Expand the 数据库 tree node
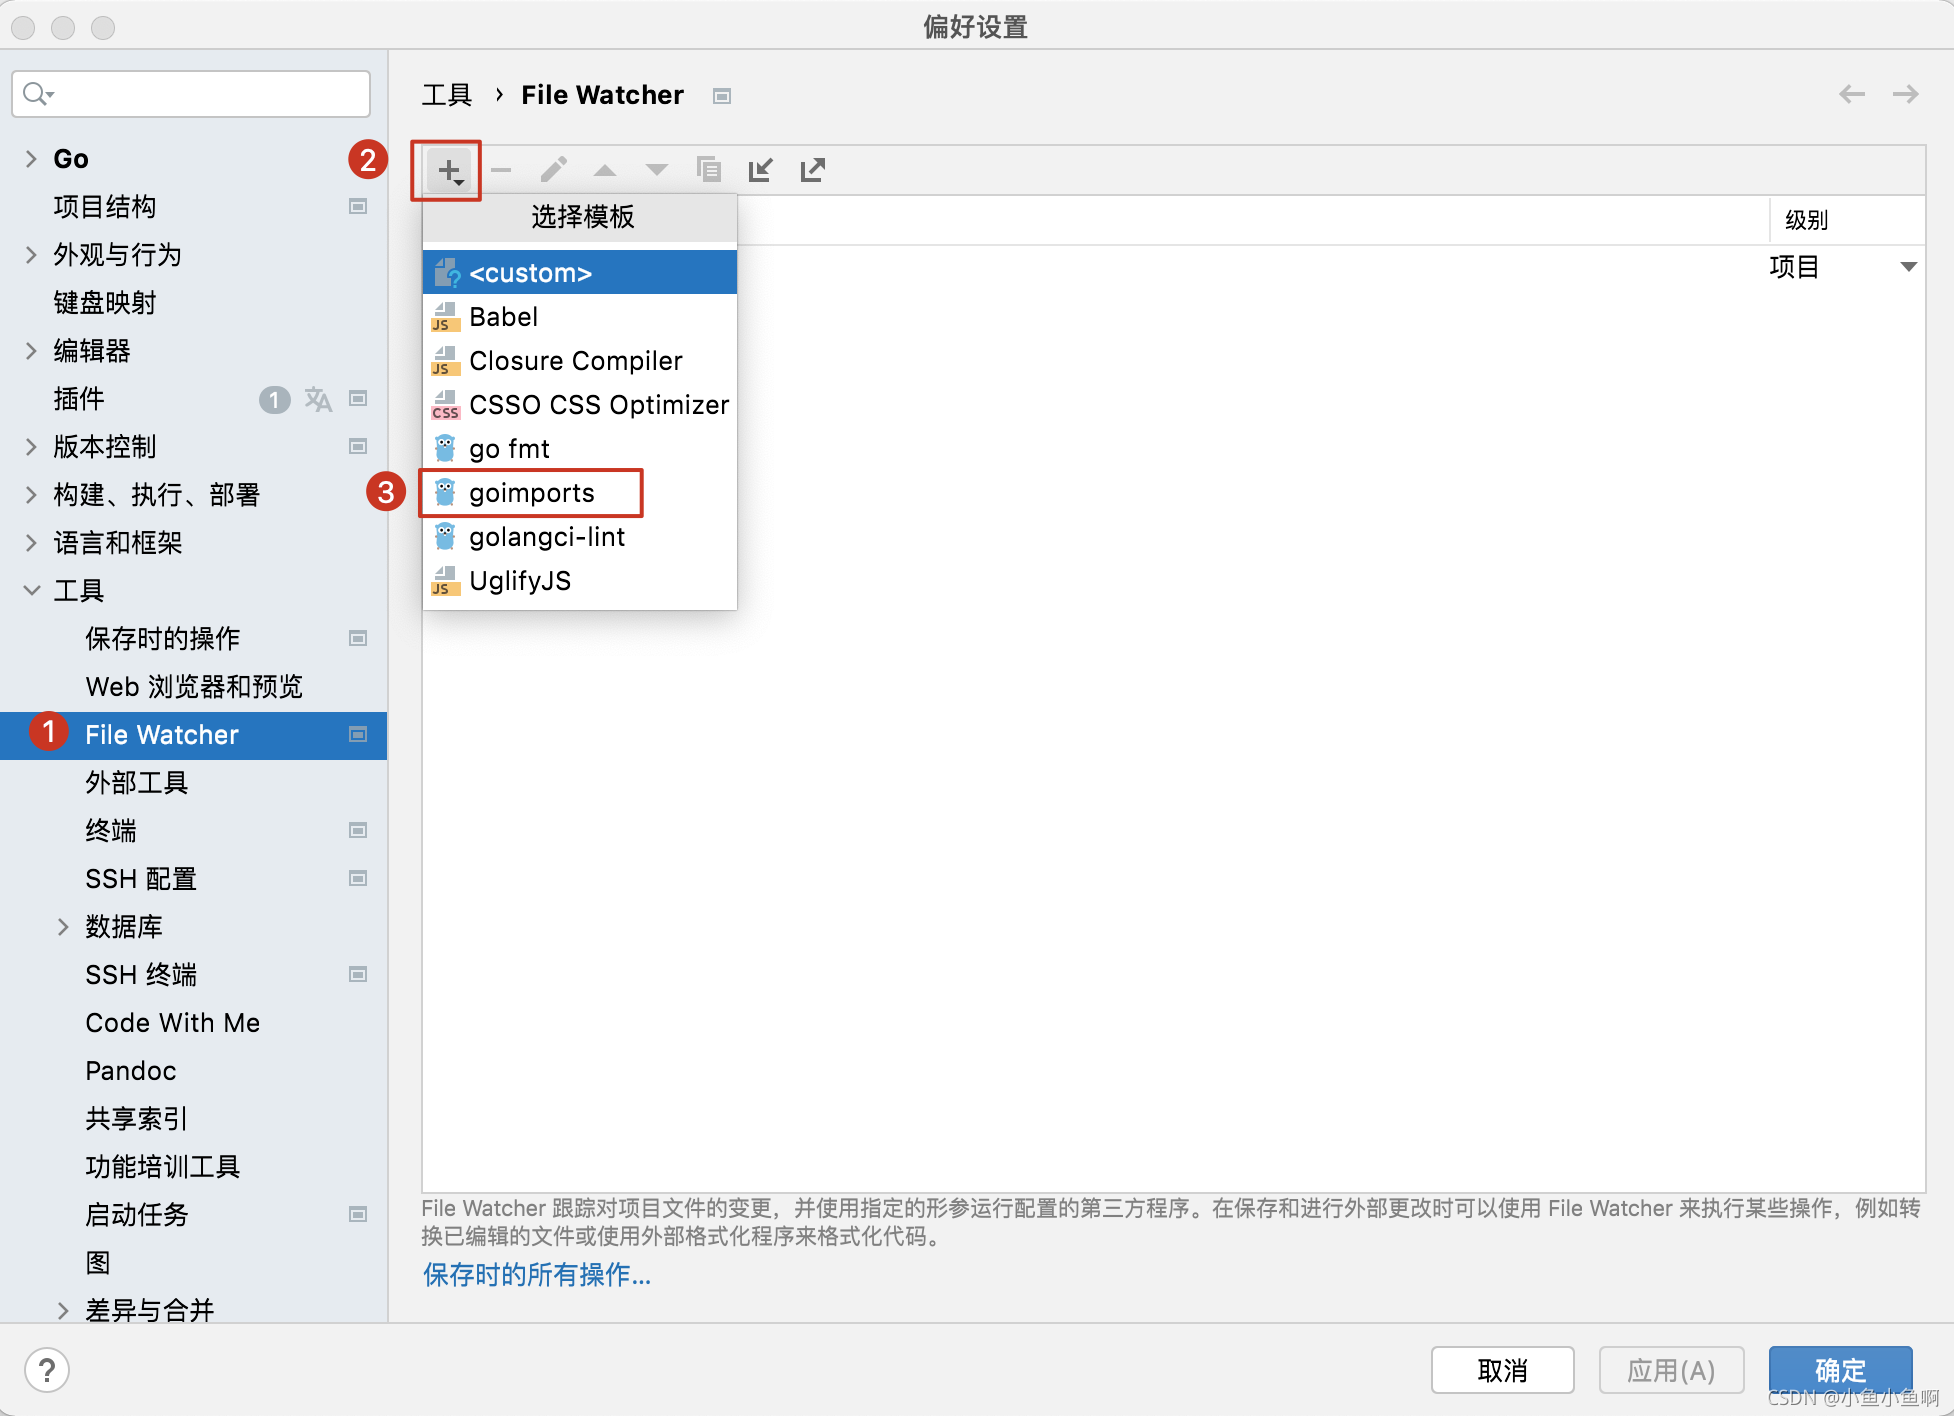Viewport: 1954px width, 1416px height. point(63,927)
